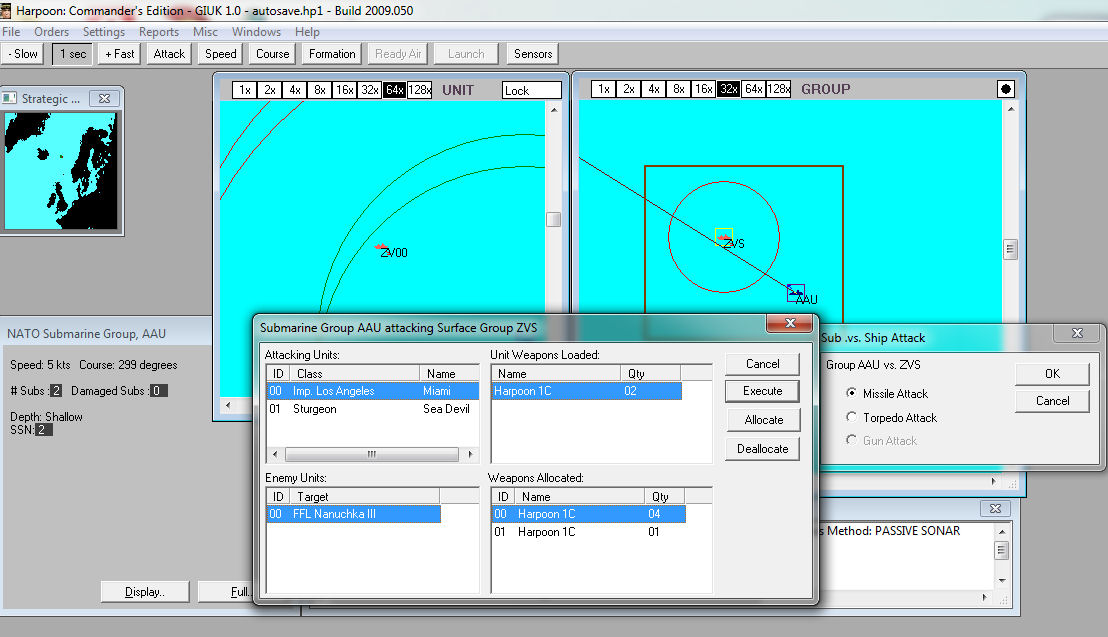The width and height of the screenshot is (1108, 637).
Task: Open the Settings menu
Action: coord(104,32)
